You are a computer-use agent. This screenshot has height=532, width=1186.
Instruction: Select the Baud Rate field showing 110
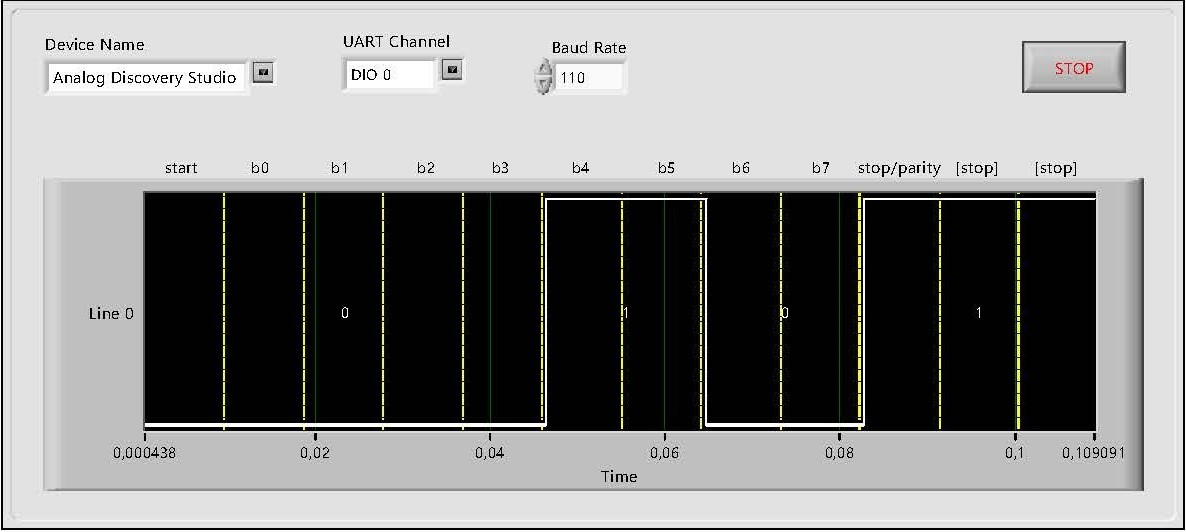click(x=589, y=77)
